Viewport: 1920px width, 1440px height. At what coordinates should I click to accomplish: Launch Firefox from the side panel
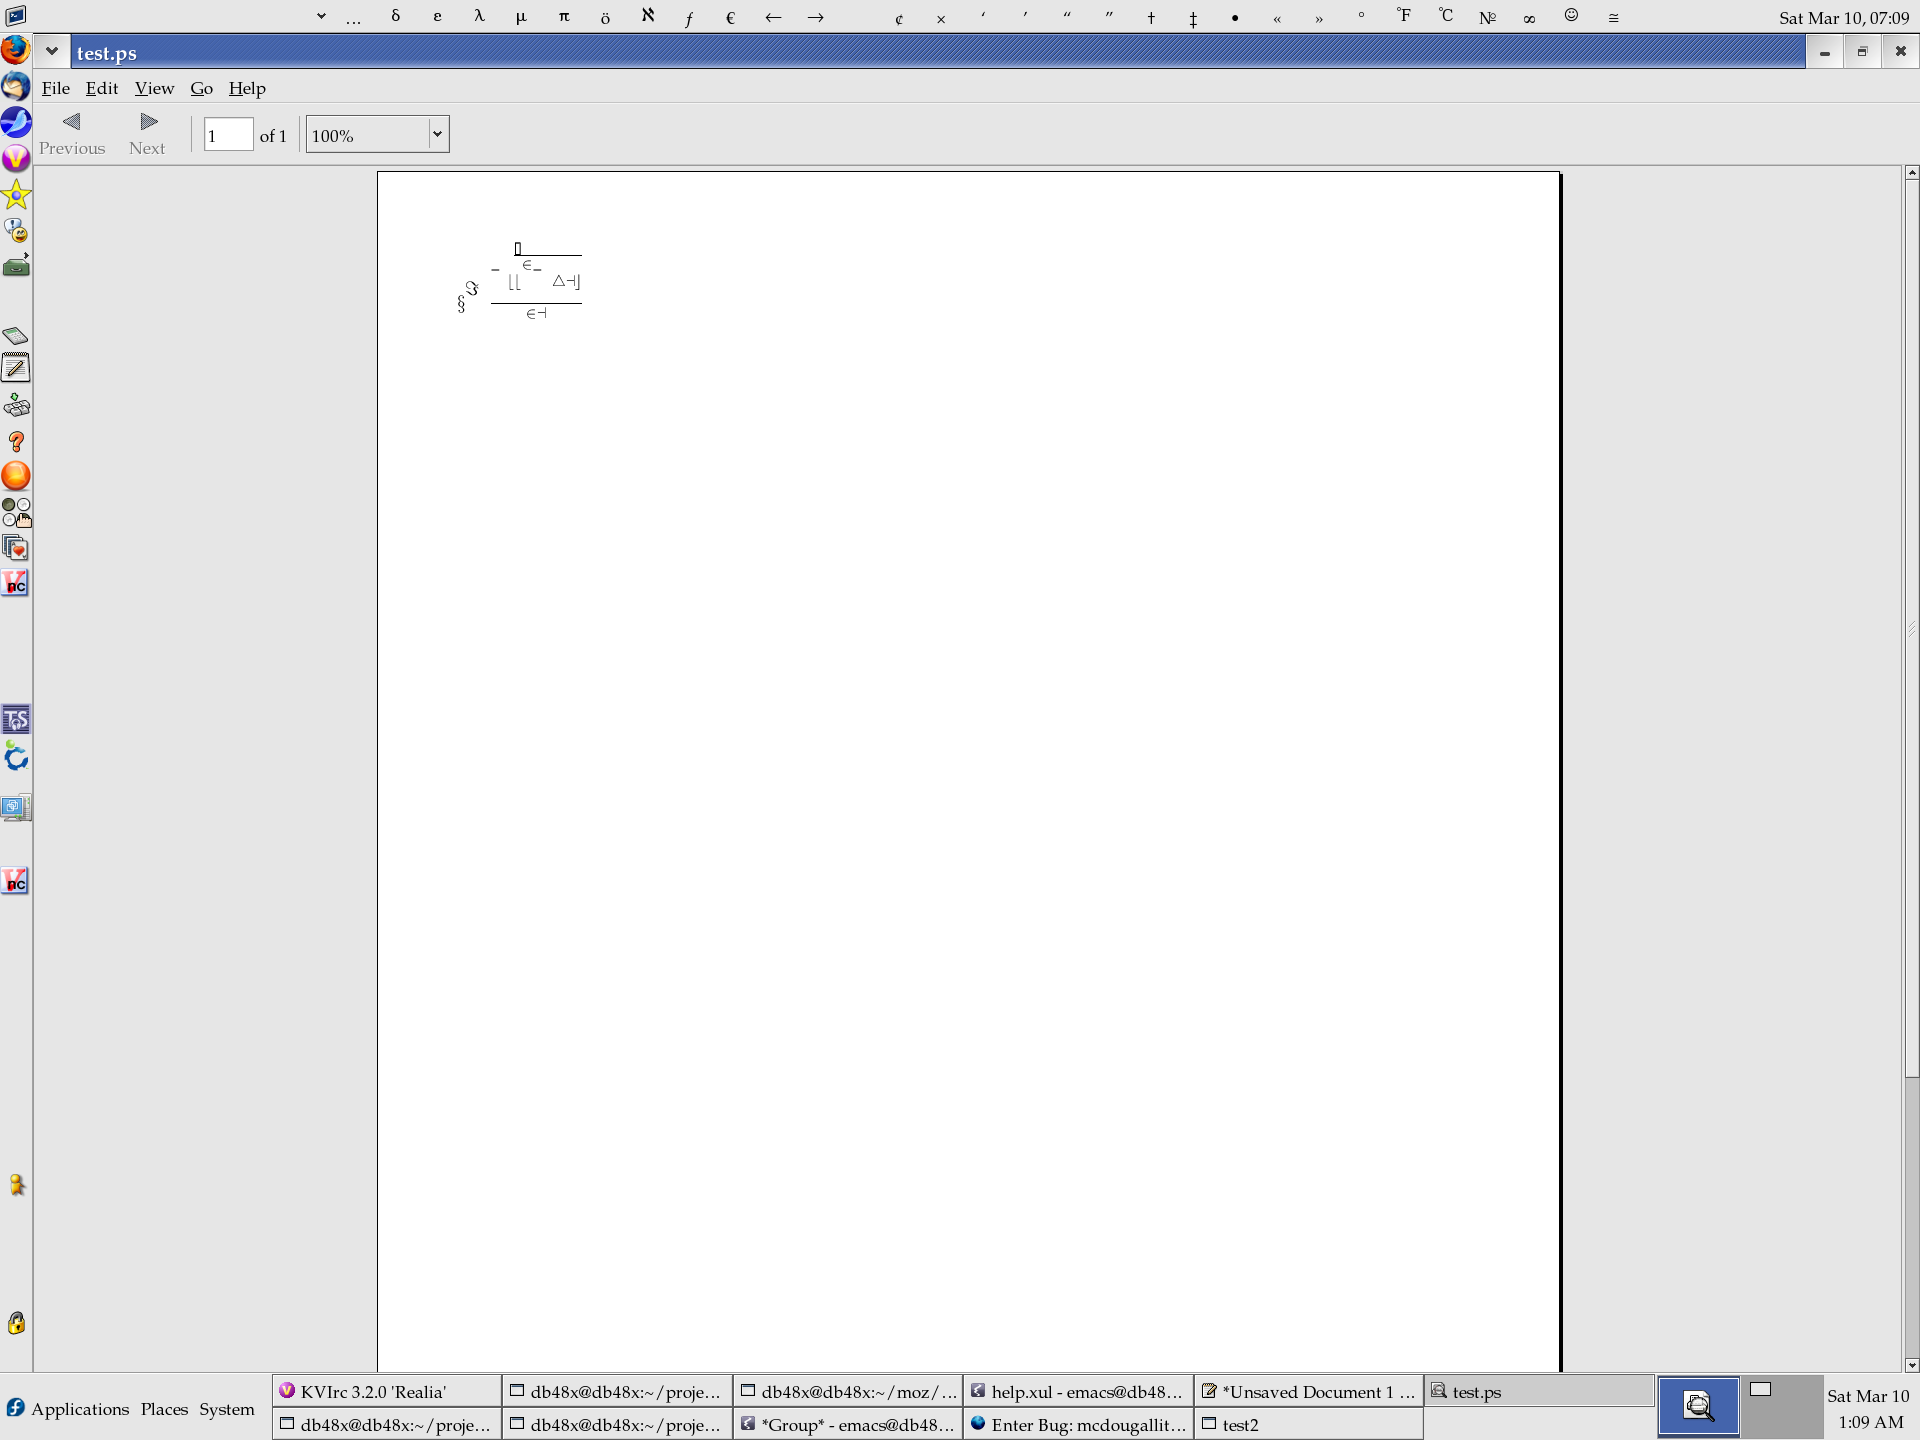(16, 50)
